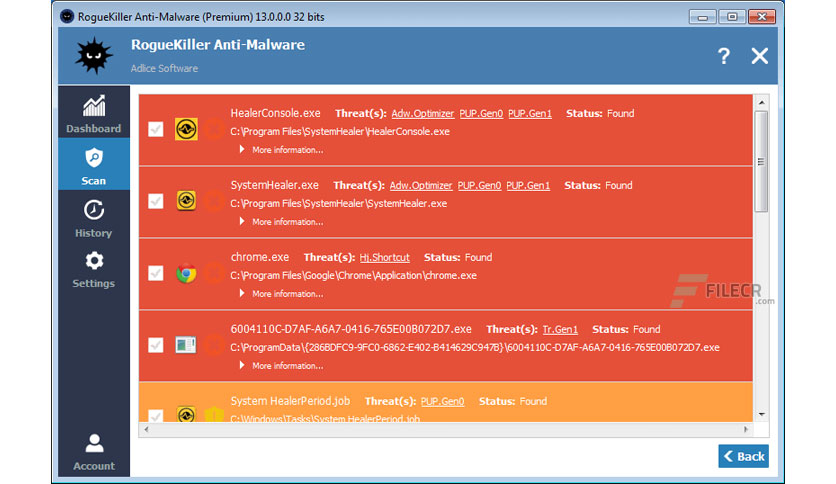836x484 pixels.
Task: Minimize the RogueKiller window
Action: tap(702, 17)
